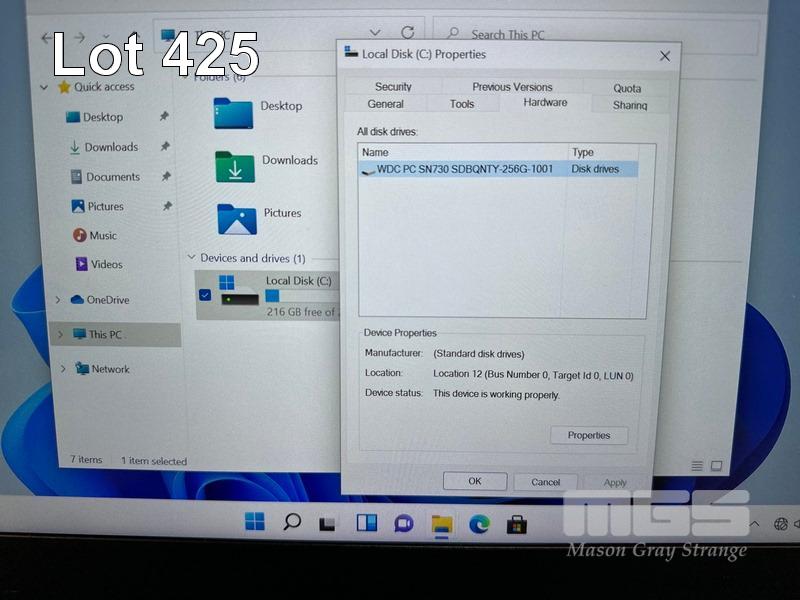
Task: Click the Windows Start button
Action: tap(255, 522)
